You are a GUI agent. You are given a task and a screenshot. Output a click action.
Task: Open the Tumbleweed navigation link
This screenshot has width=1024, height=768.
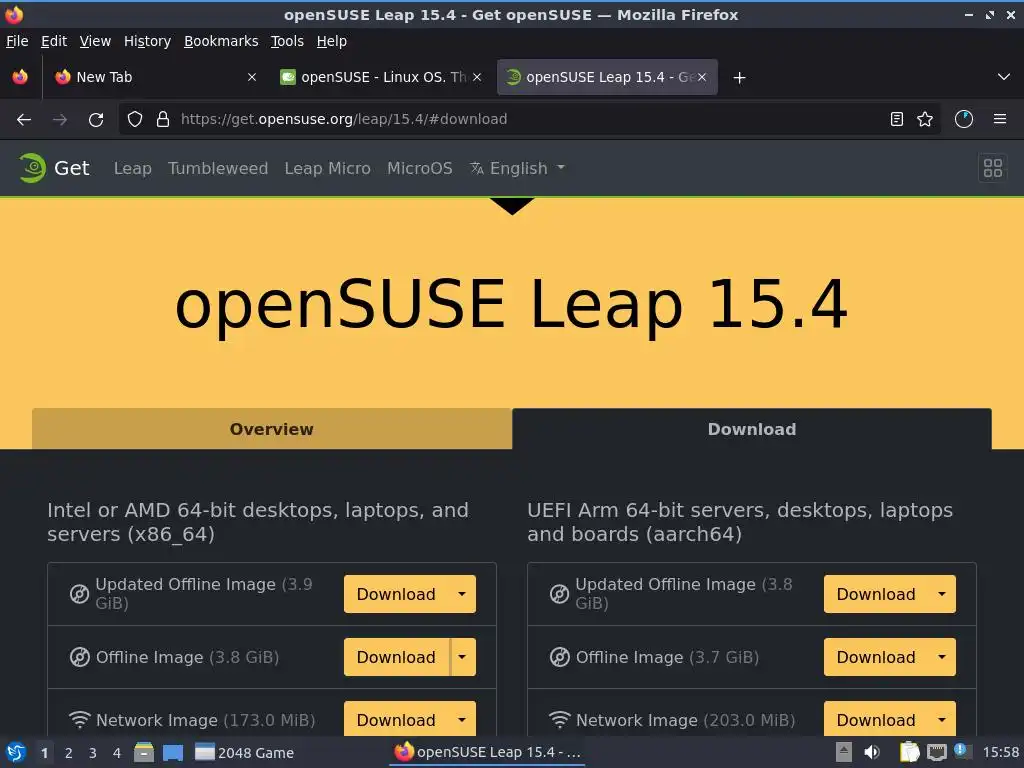(x=218, y=168)
